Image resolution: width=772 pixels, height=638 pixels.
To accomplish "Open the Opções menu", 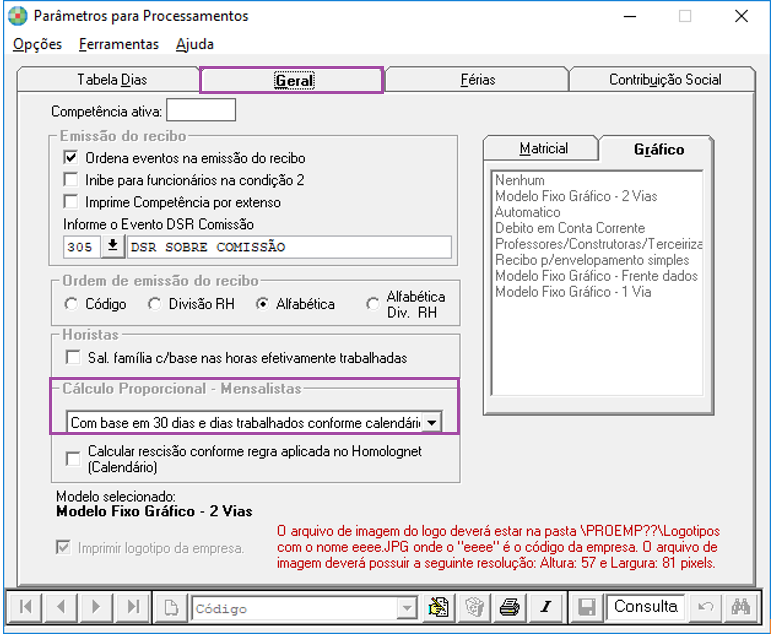I will pyautogui.click(x=37, y=44).
